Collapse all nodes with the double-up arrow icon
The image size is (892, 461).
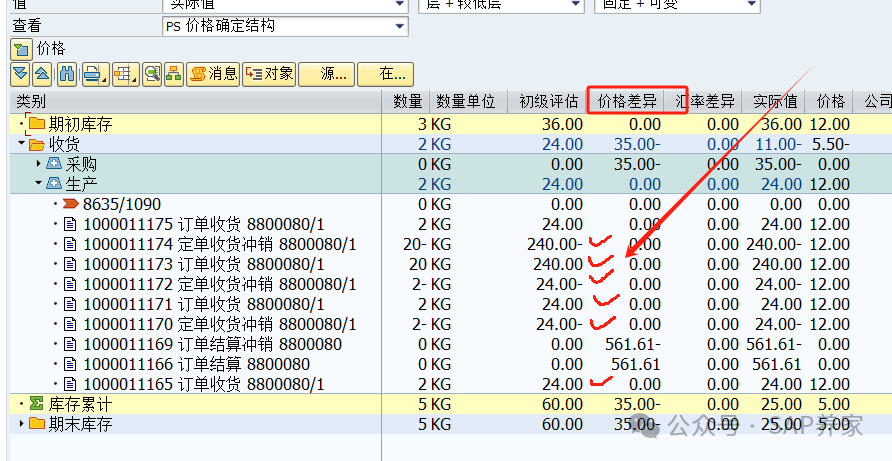42,74
